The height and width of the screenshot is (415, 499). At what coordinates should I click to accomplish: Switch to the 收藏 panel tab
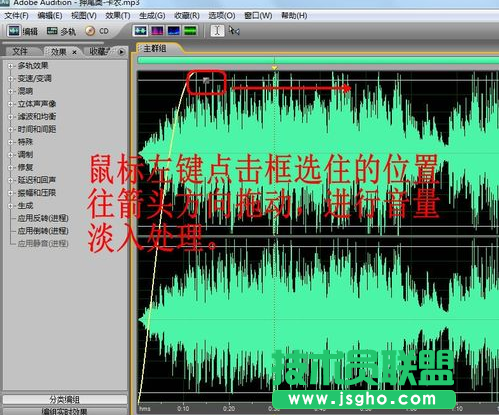tap(99, 52)
